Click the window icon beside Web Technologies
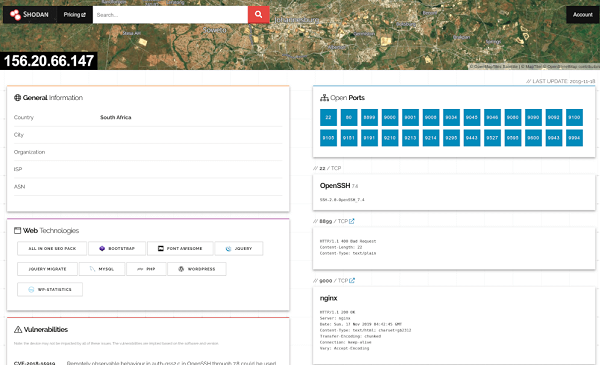This screenshot has width=600, height=365. click(17, 230)
